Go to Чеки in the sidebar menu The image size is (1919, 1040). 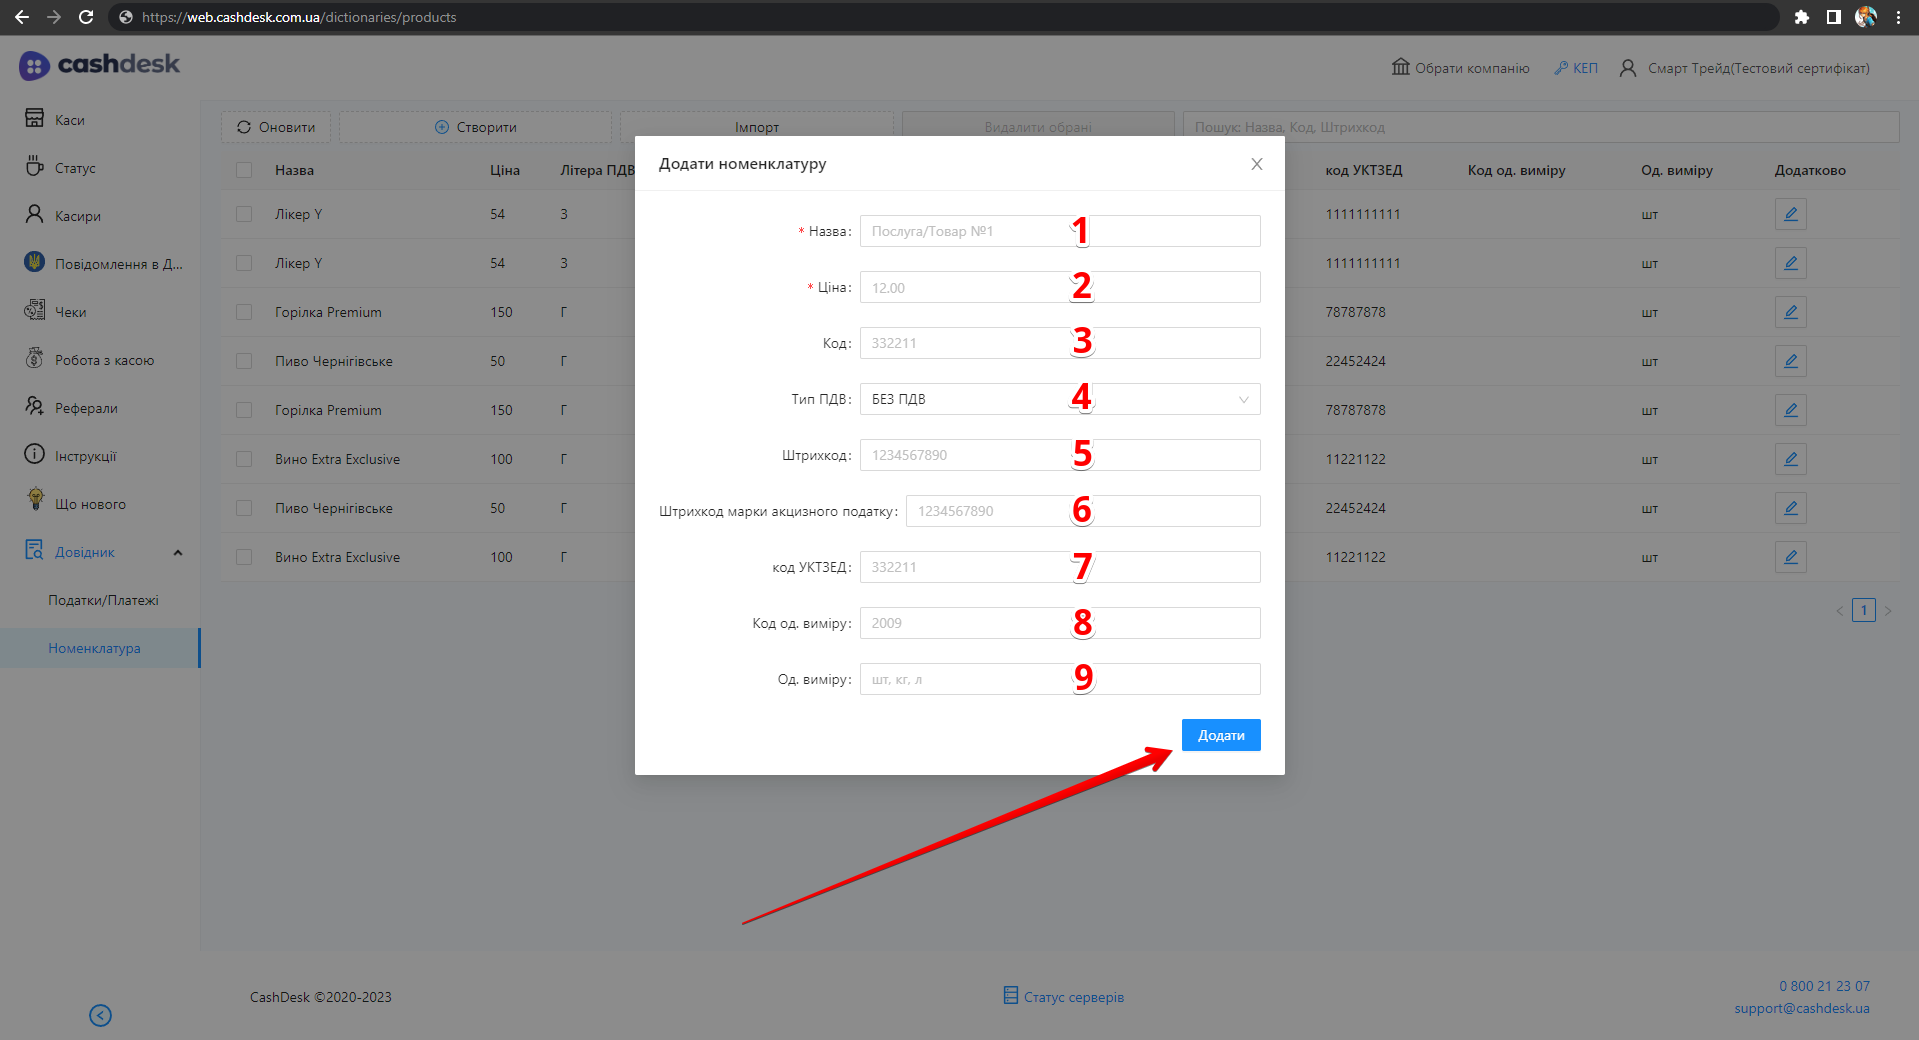click(x=70, y=312)
